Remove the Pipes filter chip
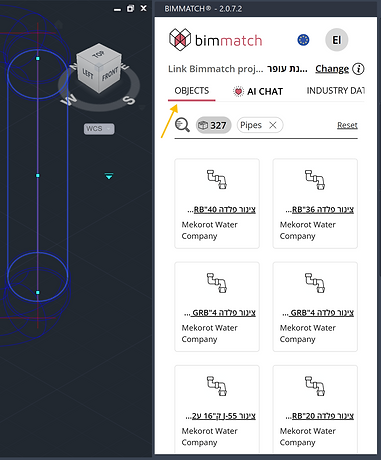This screenshot has width=381, height=460. [x=273, y=125]
